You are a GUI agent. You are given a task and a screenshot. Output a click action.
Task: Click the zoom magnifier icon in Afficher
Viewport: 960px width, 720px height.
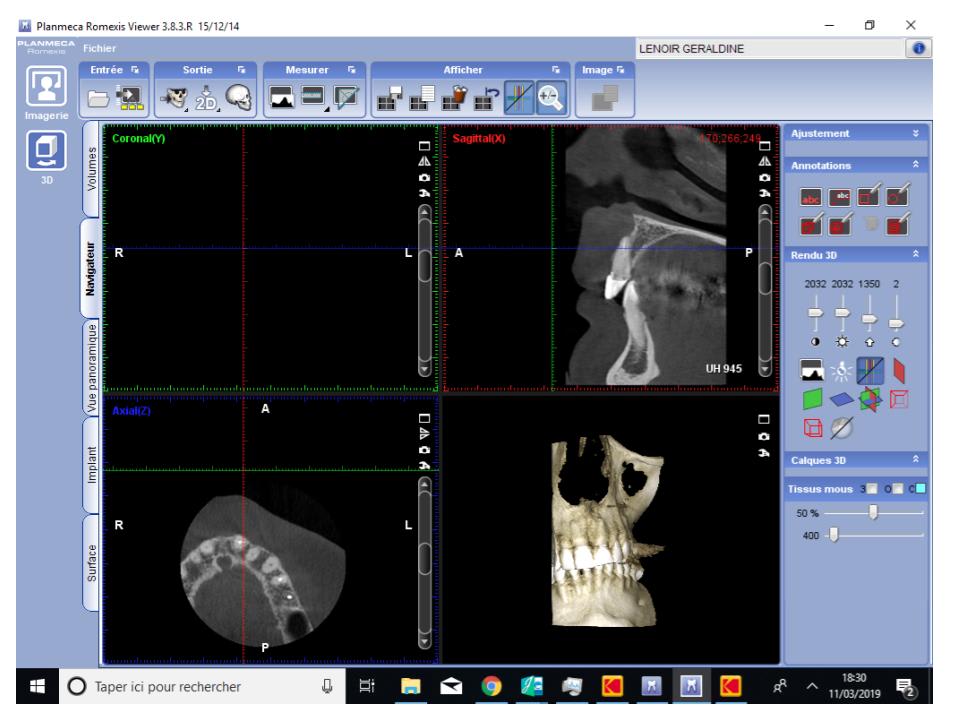550,97
